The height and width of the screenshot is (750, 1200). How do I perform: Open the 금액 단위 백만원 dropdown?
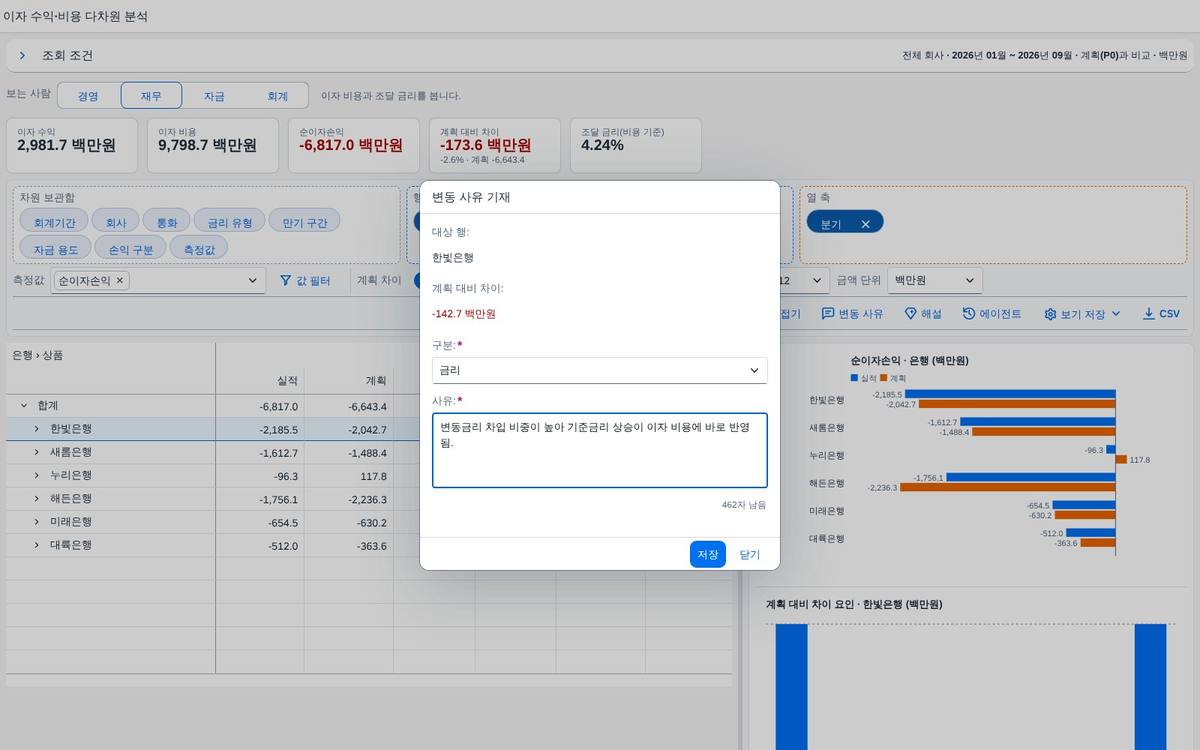(935, 281)
